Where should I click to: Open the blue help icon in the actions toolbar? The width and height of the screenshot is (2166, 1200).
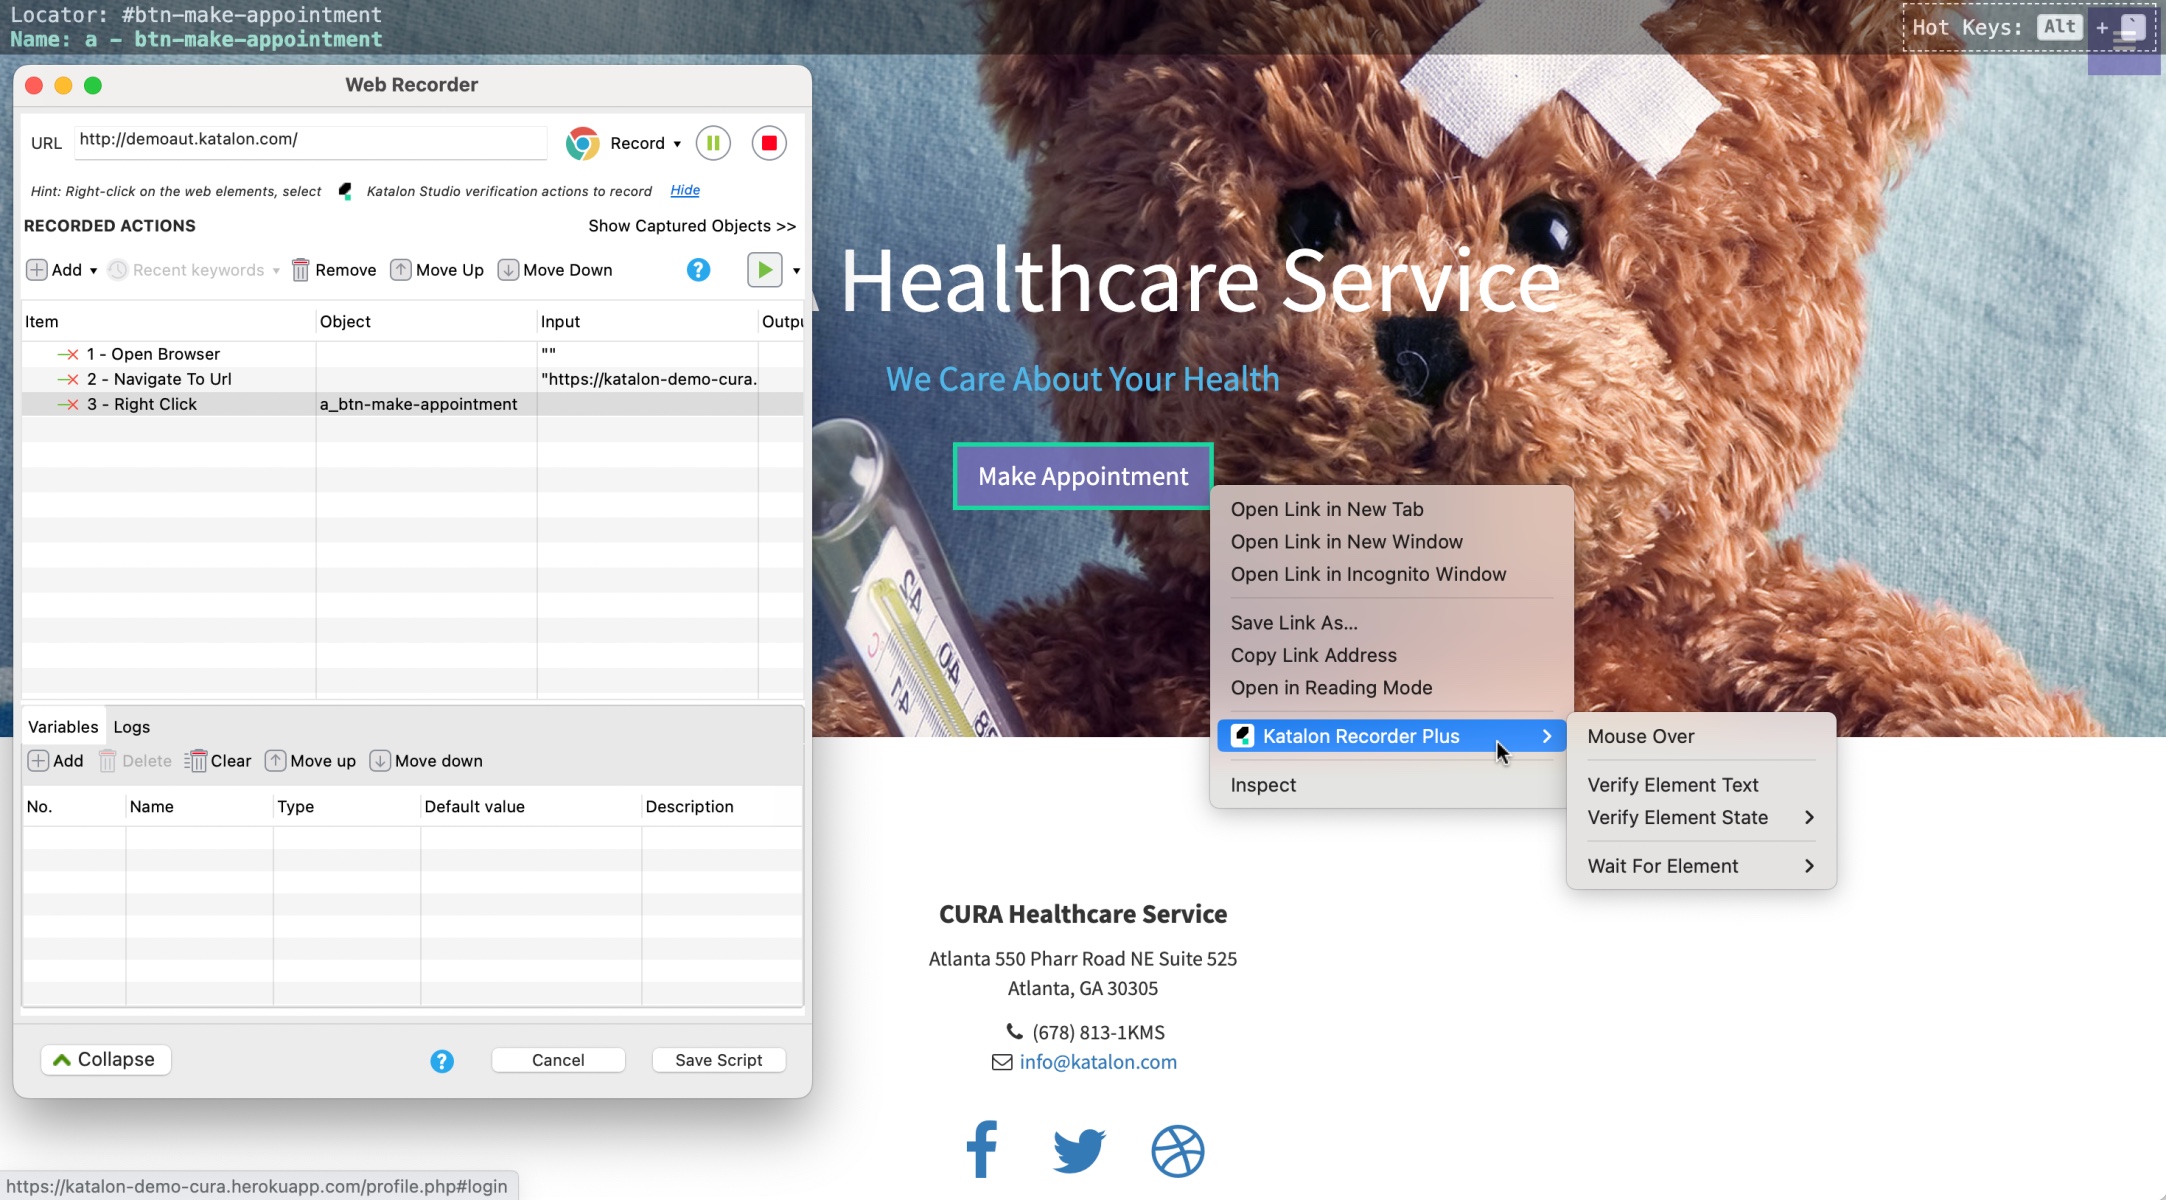click(x=698, y=270)
